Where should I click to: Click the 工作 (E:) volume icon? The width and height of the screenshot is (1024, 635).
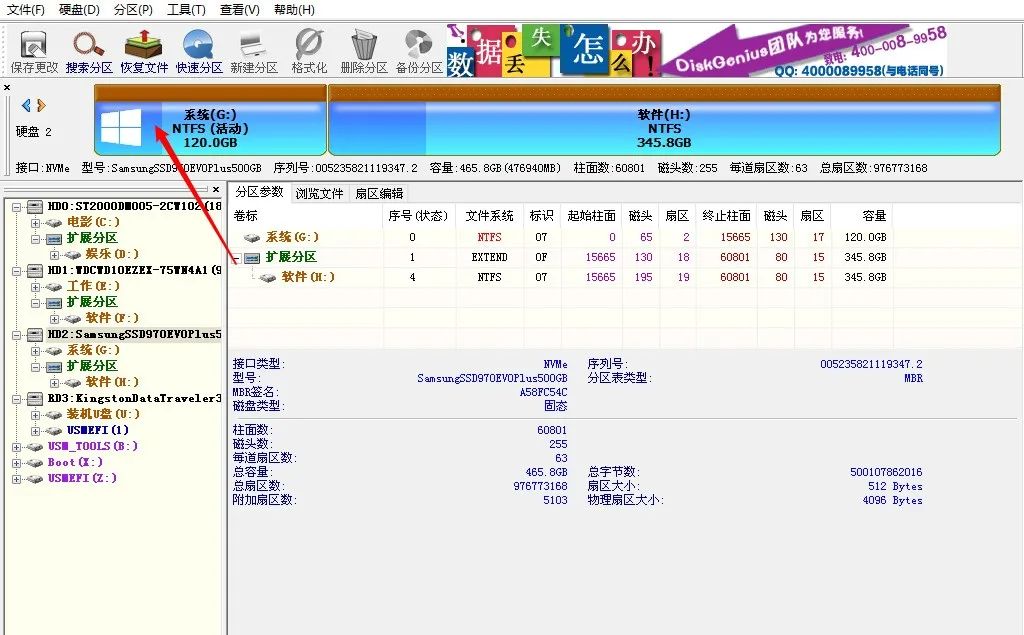click(53, 287)
